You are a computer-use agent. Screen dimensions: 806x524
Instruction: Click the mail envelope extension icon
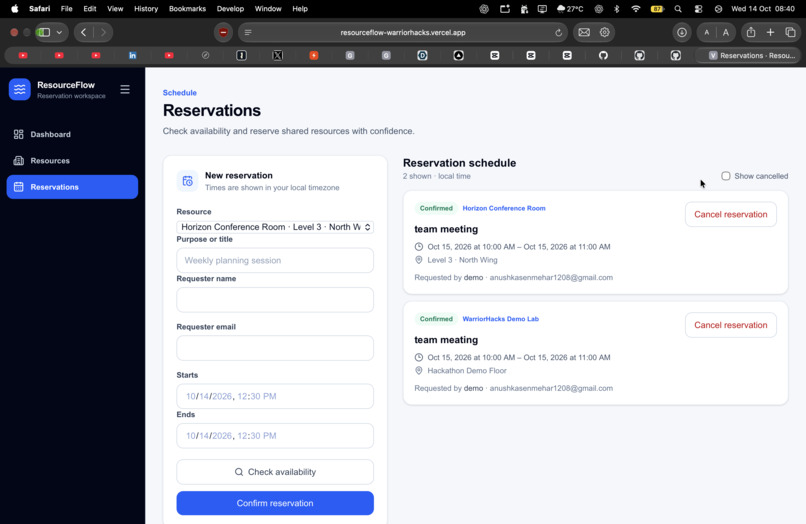584,32
